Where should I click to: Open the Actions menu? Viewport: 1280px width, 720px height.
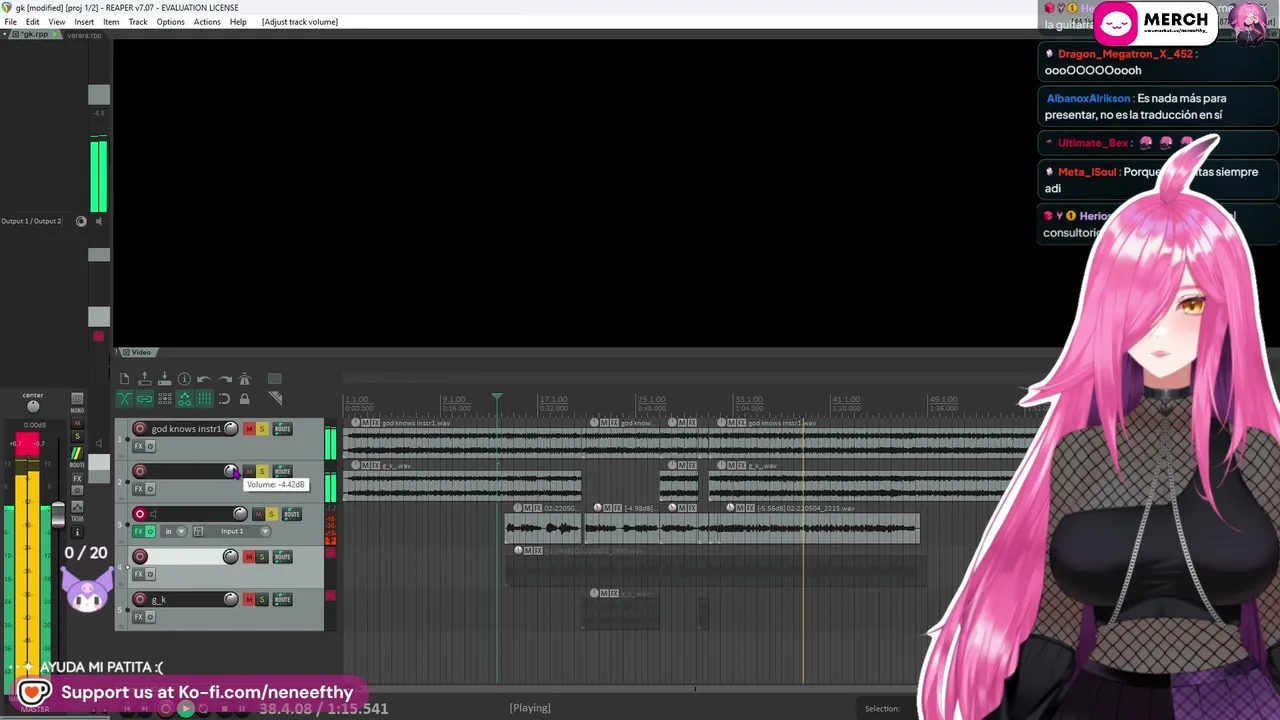tap(207, 22)
